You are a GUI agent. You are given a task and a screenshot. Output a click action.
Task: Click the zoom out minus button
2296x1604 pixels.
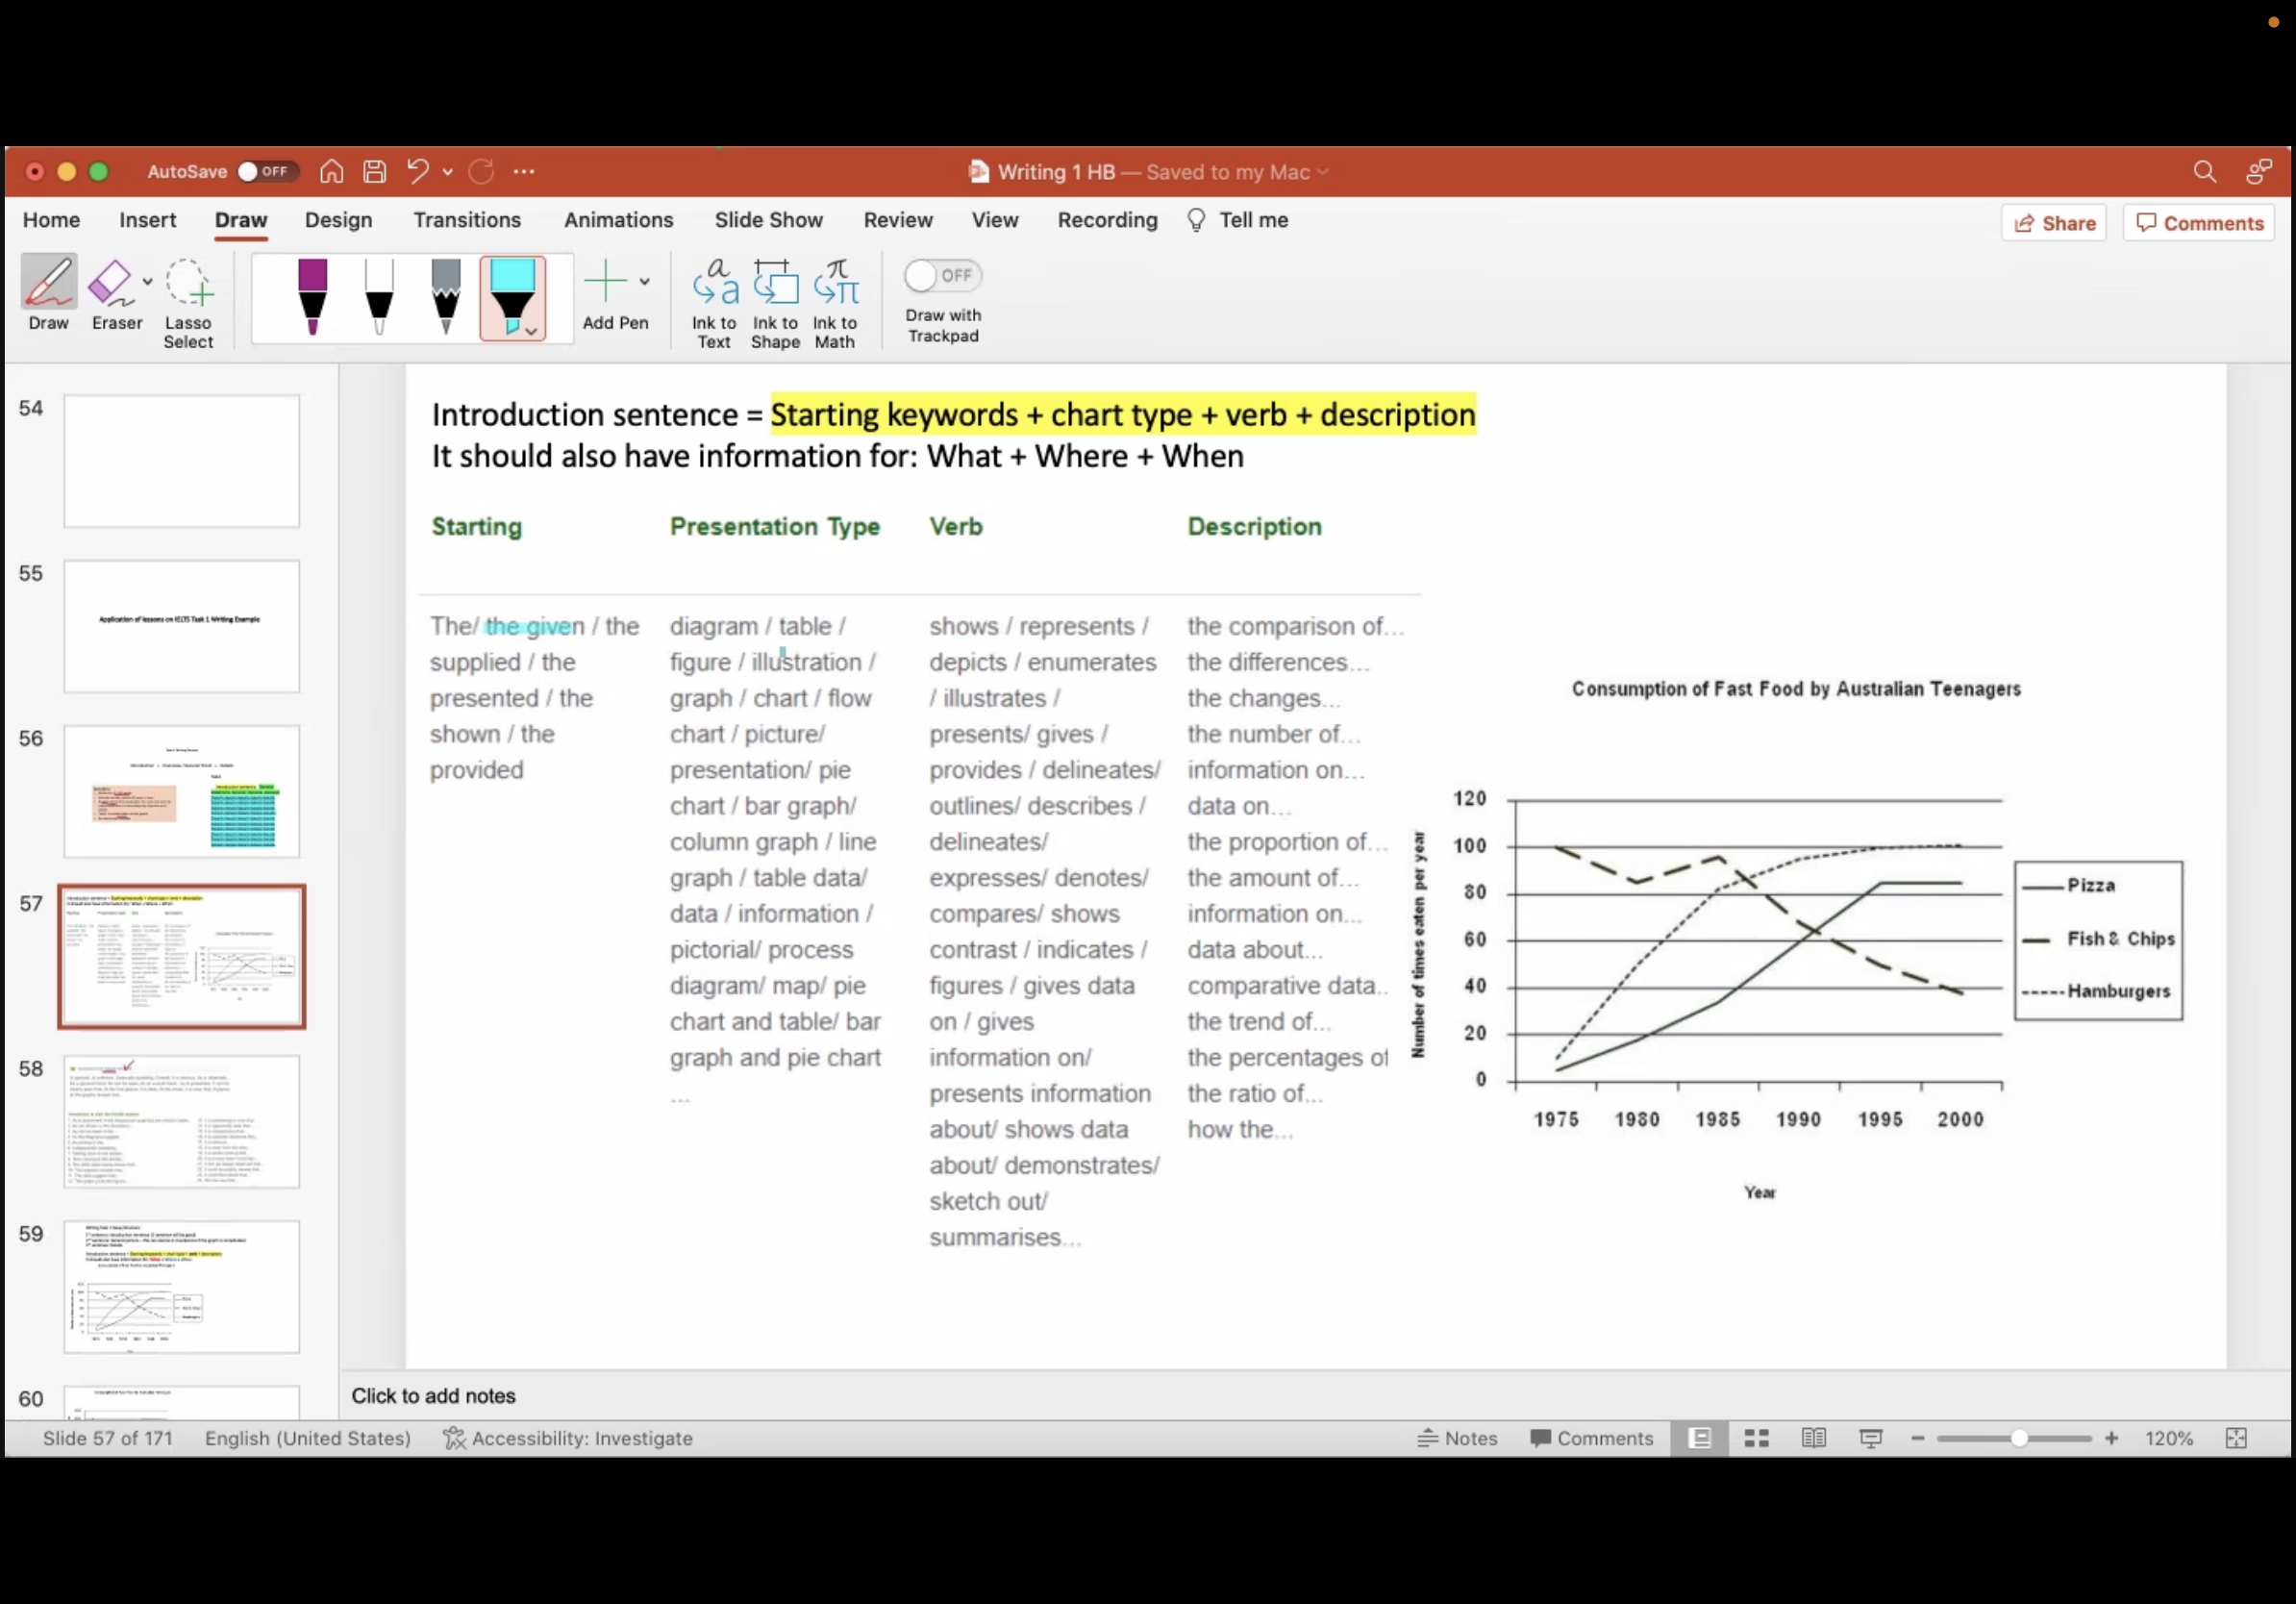click(x=1917, y=1438)
